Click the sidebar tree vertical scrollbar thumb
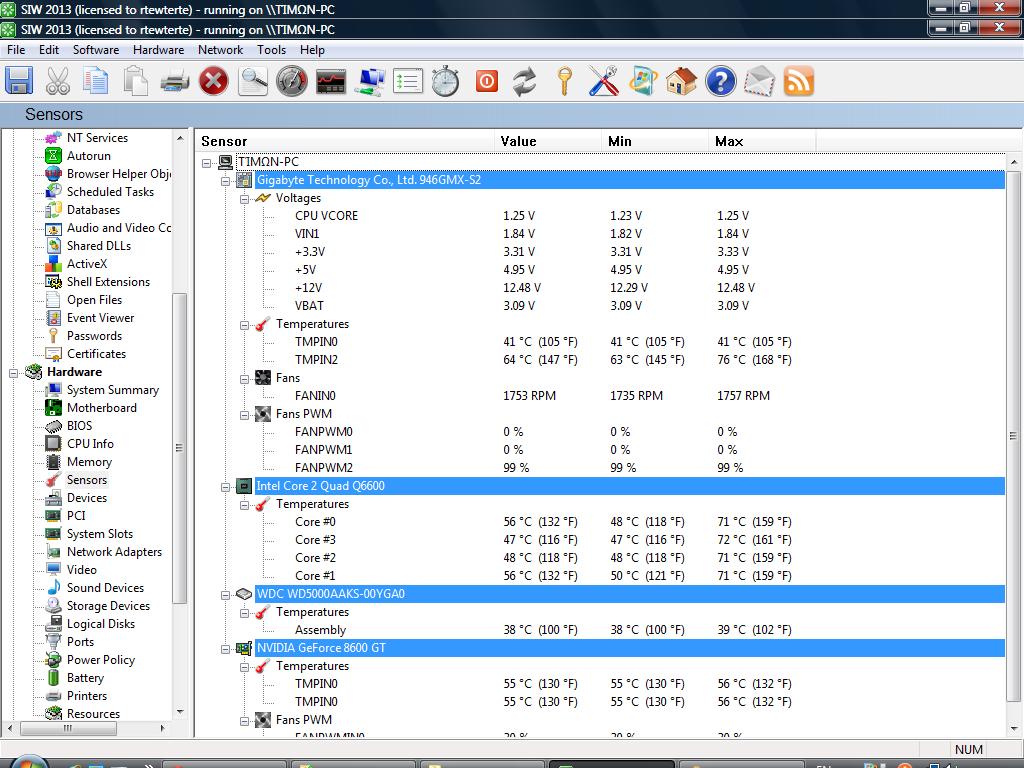Image resolution: width=1024 pixels, height=768 pixels. click(x=180, y=449)
